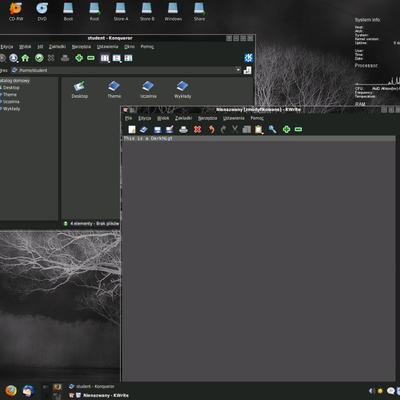Open the Okno menu in Konqueror

[129, 47]
